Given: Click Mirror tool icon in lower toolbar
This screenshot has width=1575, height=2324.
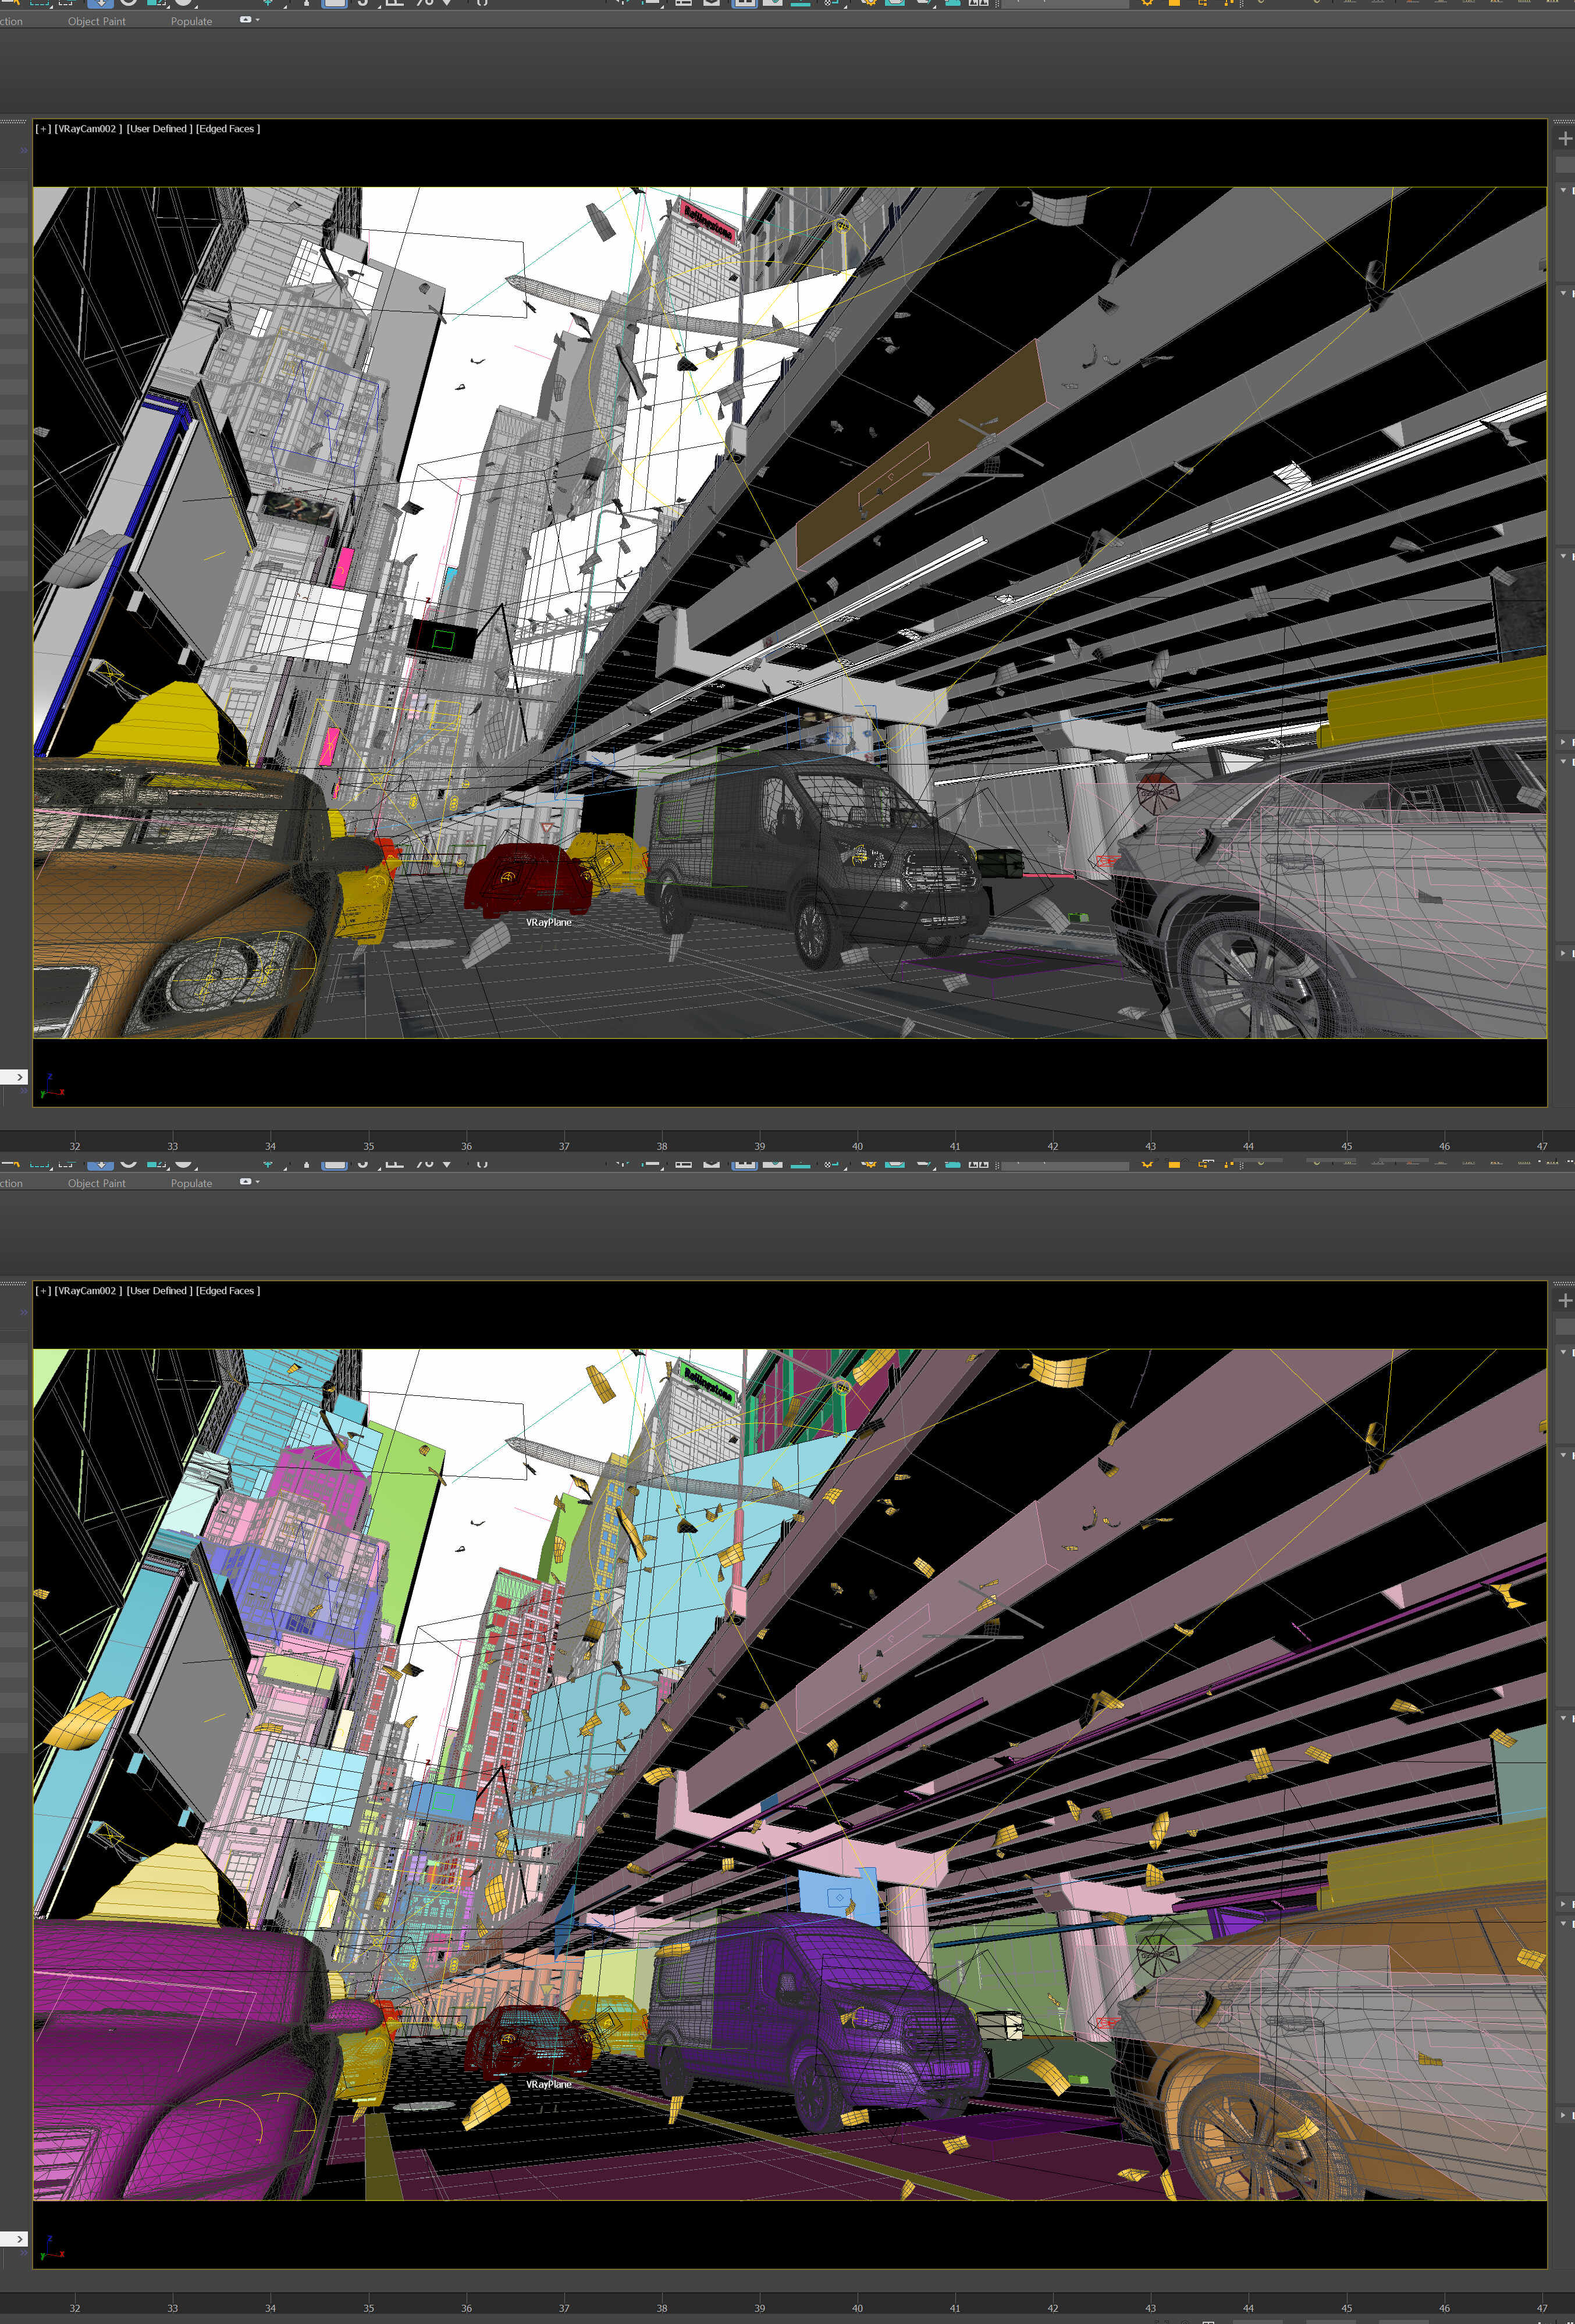Looking at the screenshot, I should 622,1164.
